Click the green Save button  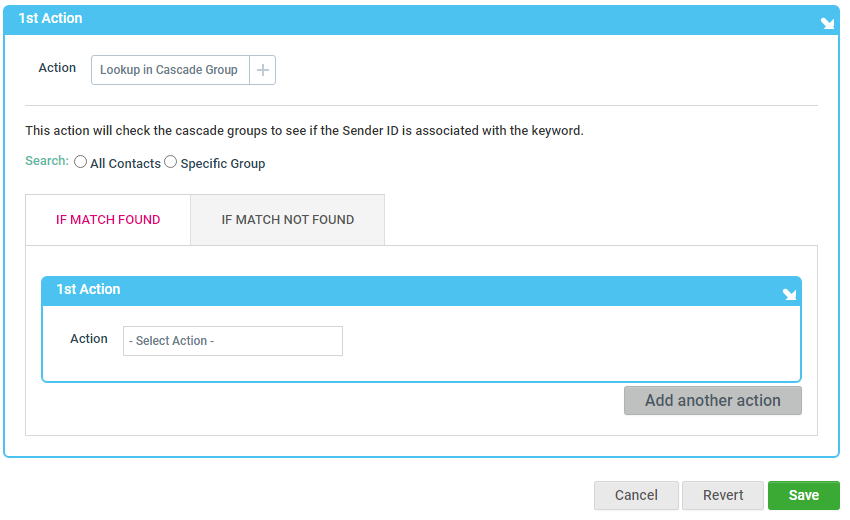point(803,495)
